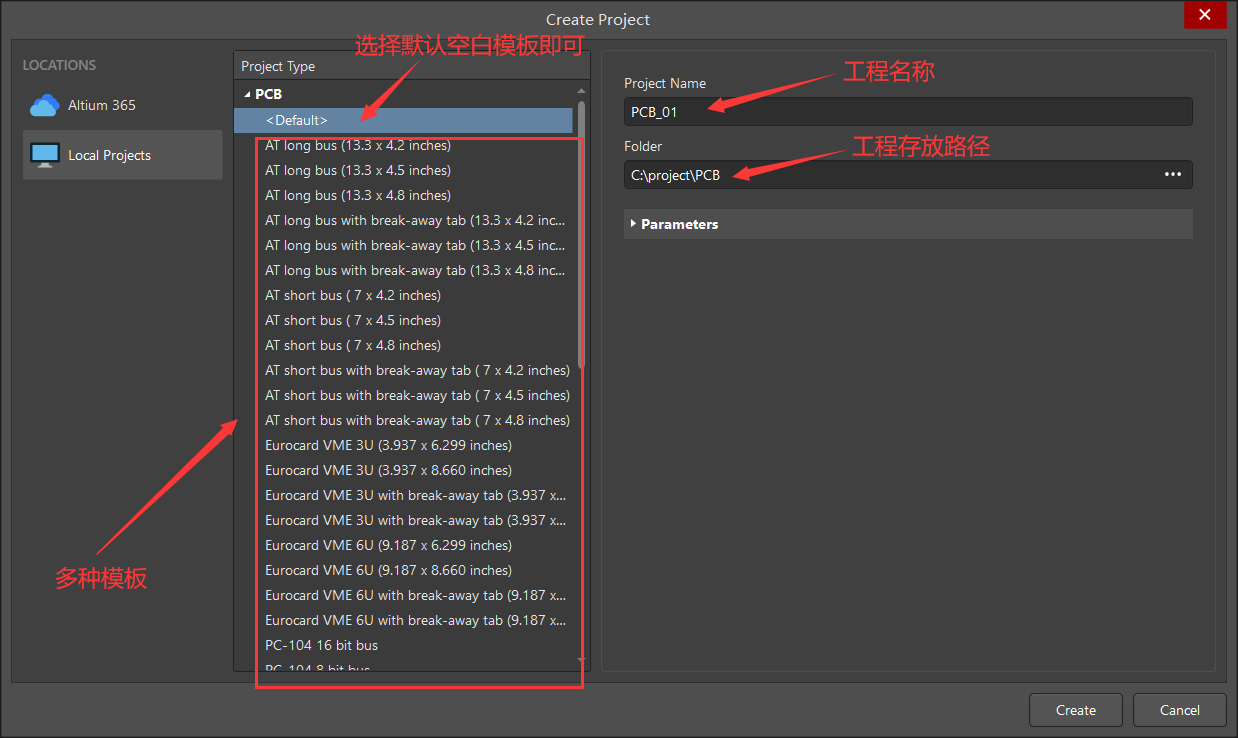
Task: Click the template list scroll-up arrow
Action: point(581,91)
